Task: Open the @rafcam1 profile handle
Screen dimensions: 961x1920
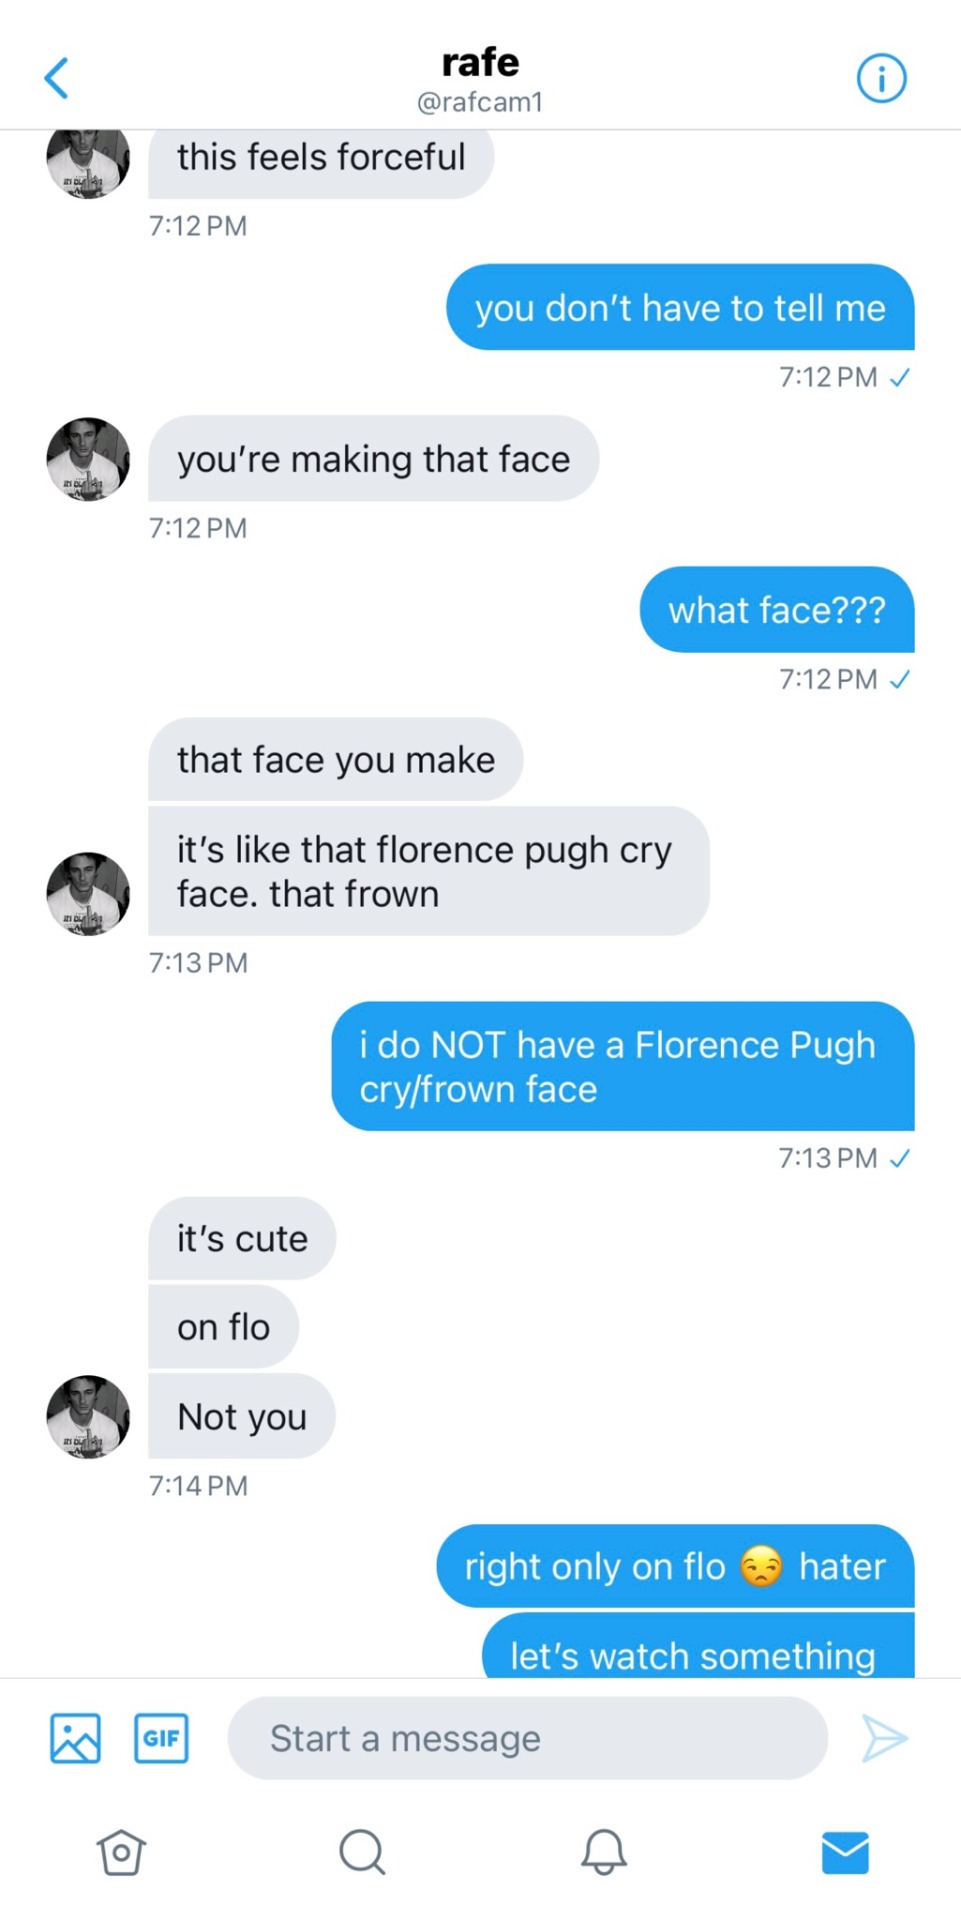Action: click(480, 102)
